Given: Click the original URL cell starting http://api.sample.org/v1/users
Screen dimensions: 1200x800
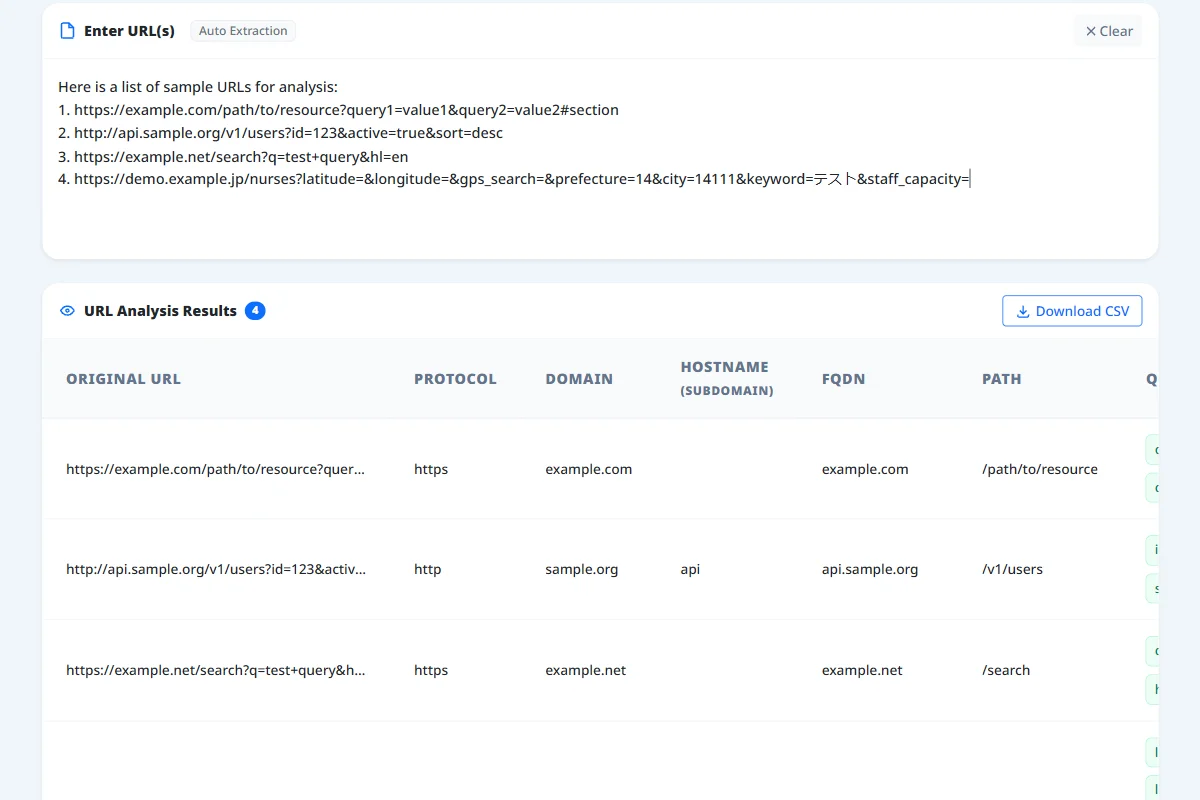Looking at the screenshot, I should coord(216,569).
